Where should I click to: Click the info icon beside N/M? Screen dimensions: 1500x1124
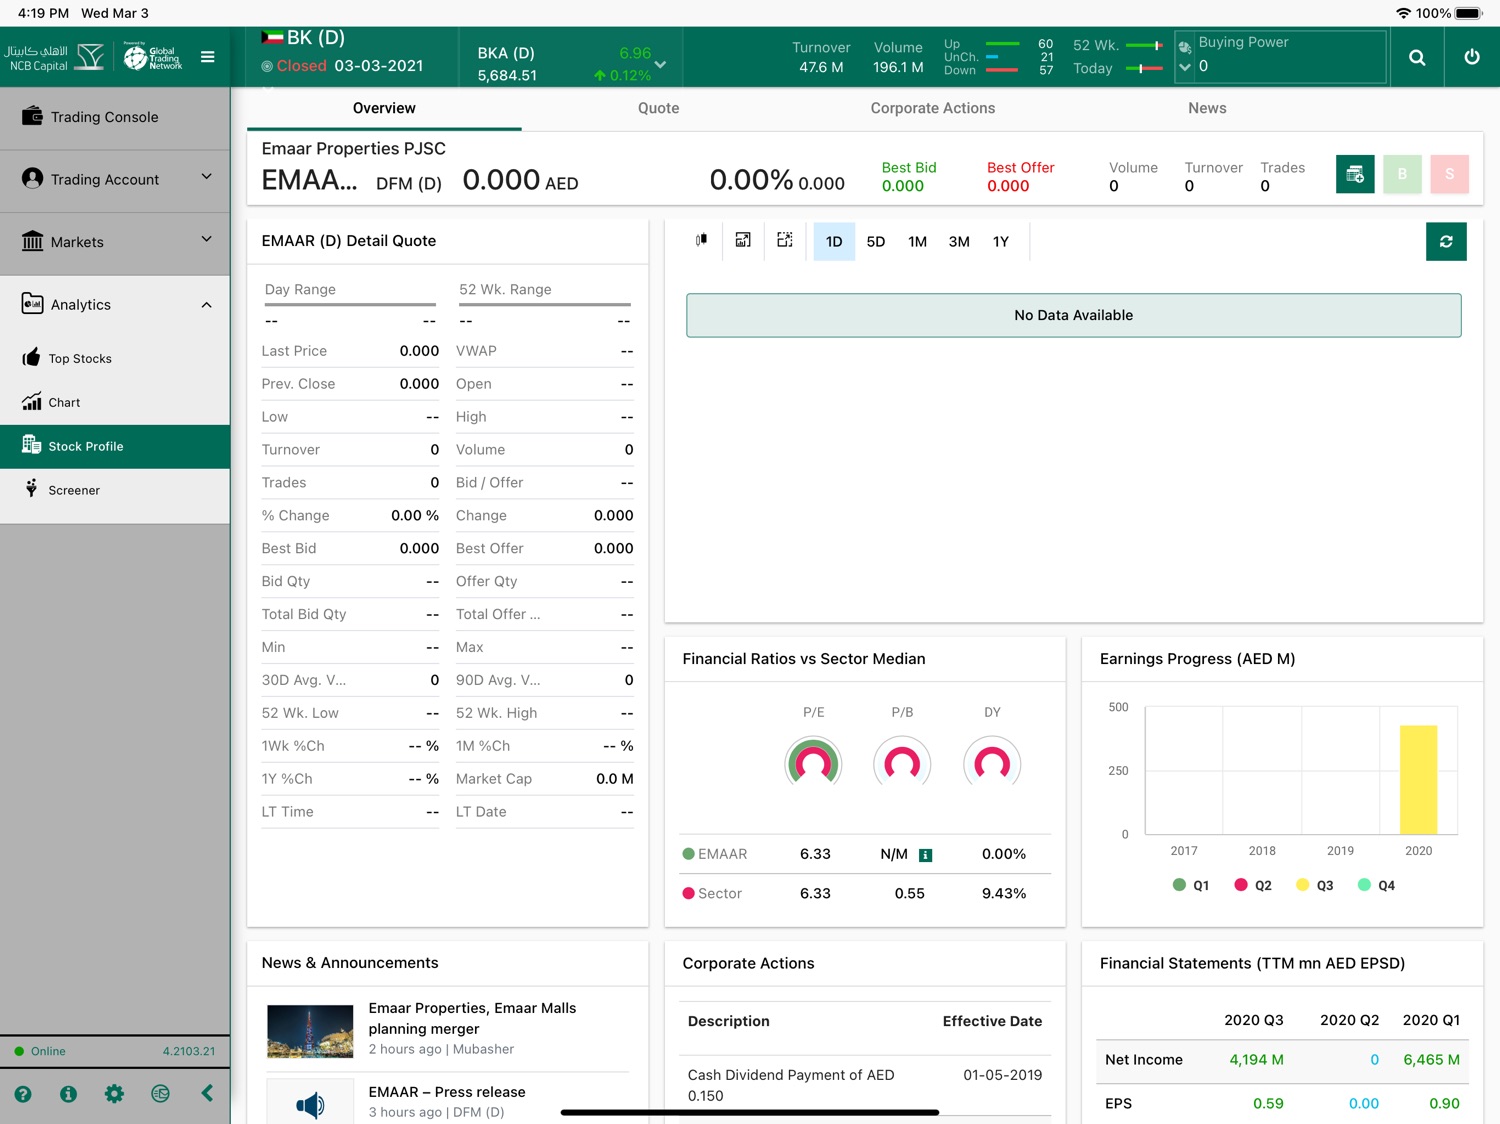click(x=926, y=855)
